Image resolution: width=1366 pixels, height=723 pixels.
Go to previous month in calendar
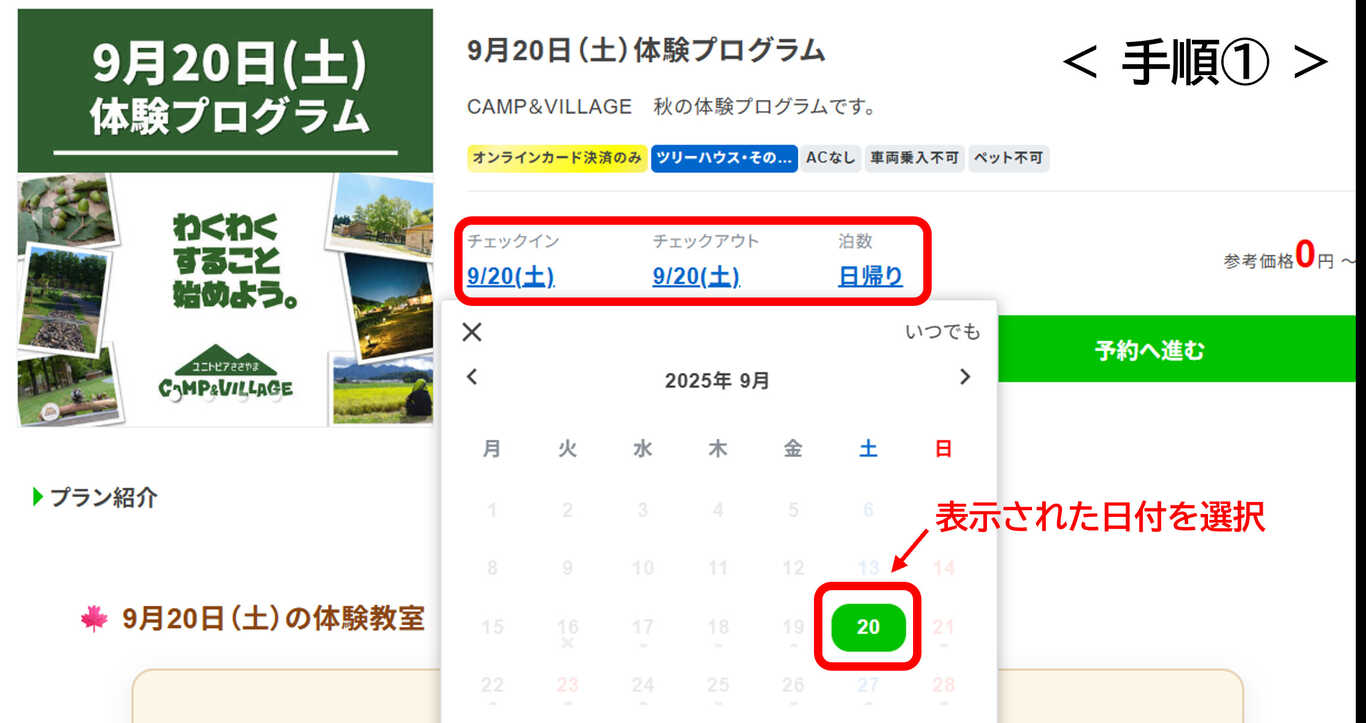[473, 377]
